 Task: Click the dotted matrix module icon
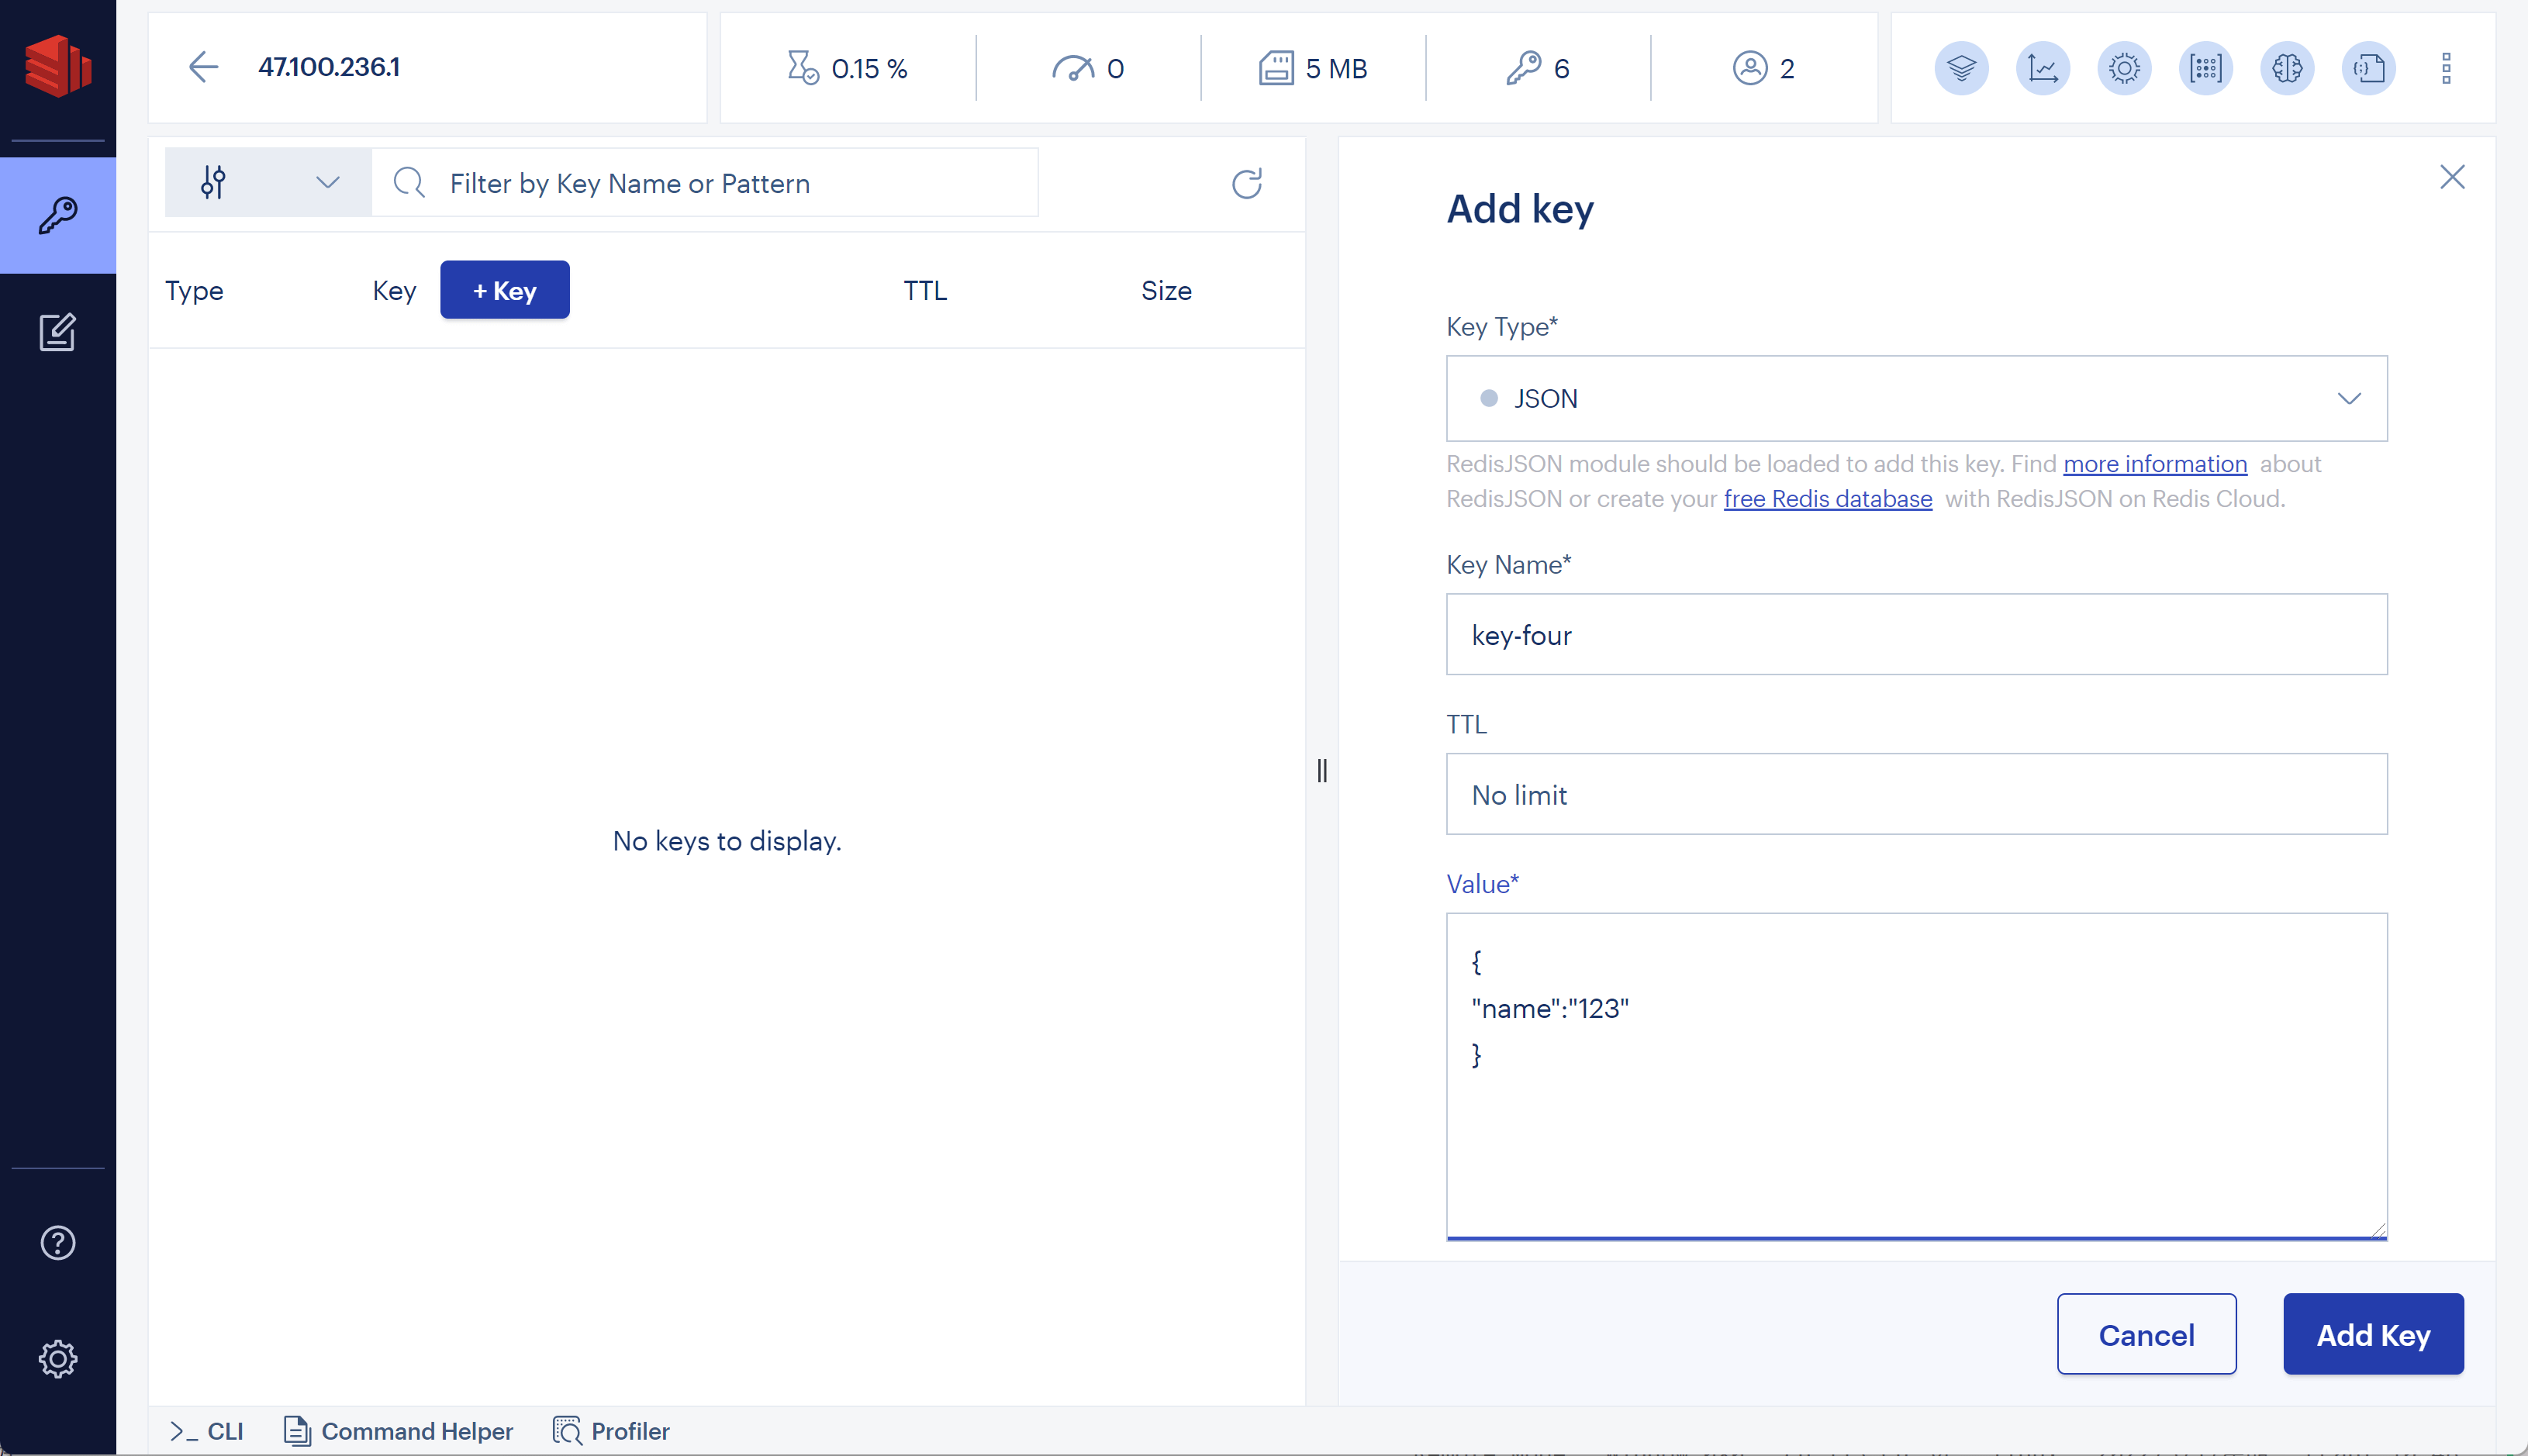2205,68
